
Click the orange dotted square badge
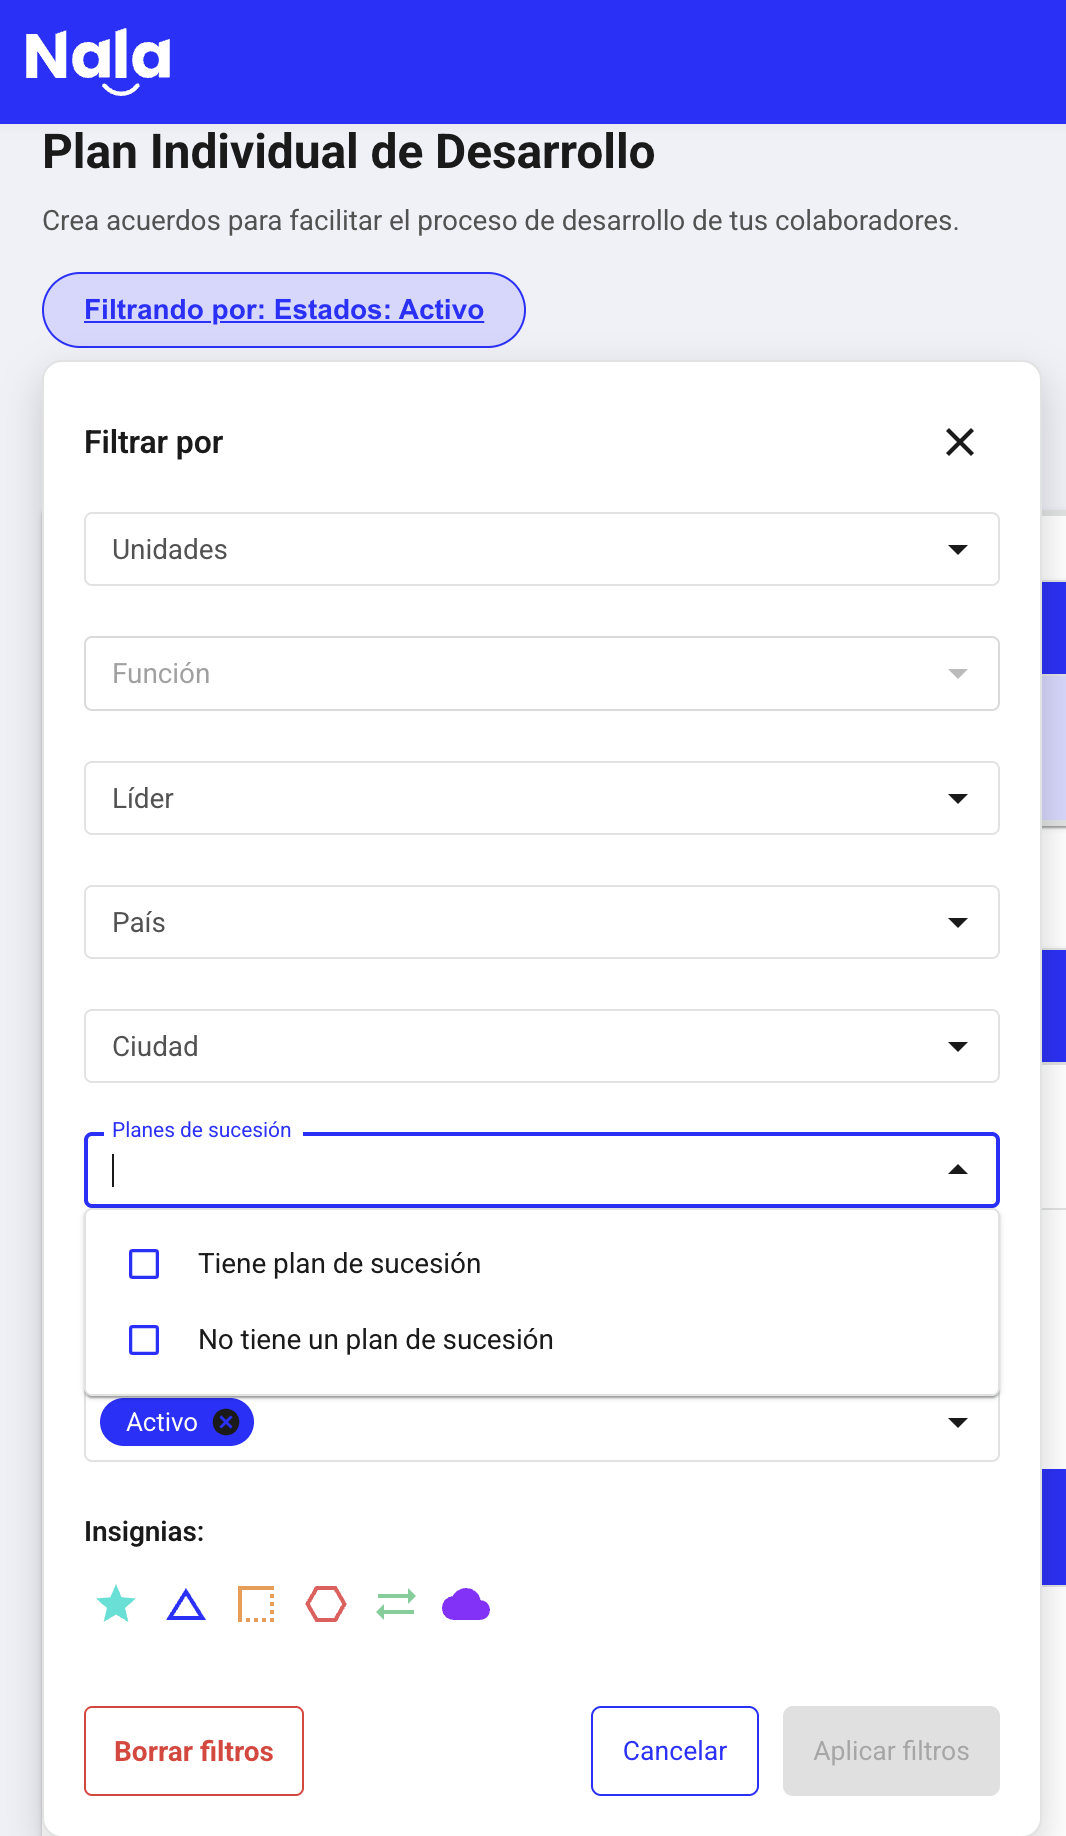(x=256, y=1604)
